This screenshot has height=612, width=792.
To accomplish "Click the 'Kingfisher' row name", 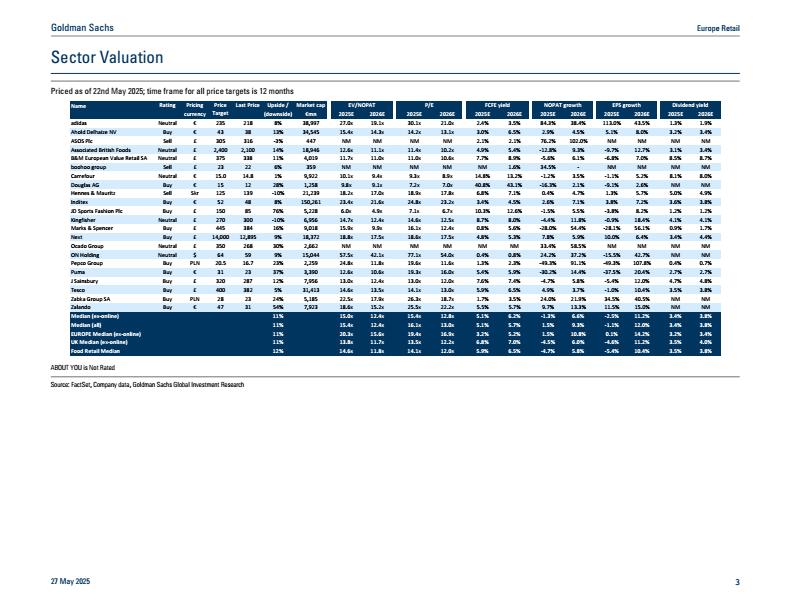I will pyautogui.click(x=83, y=220).
